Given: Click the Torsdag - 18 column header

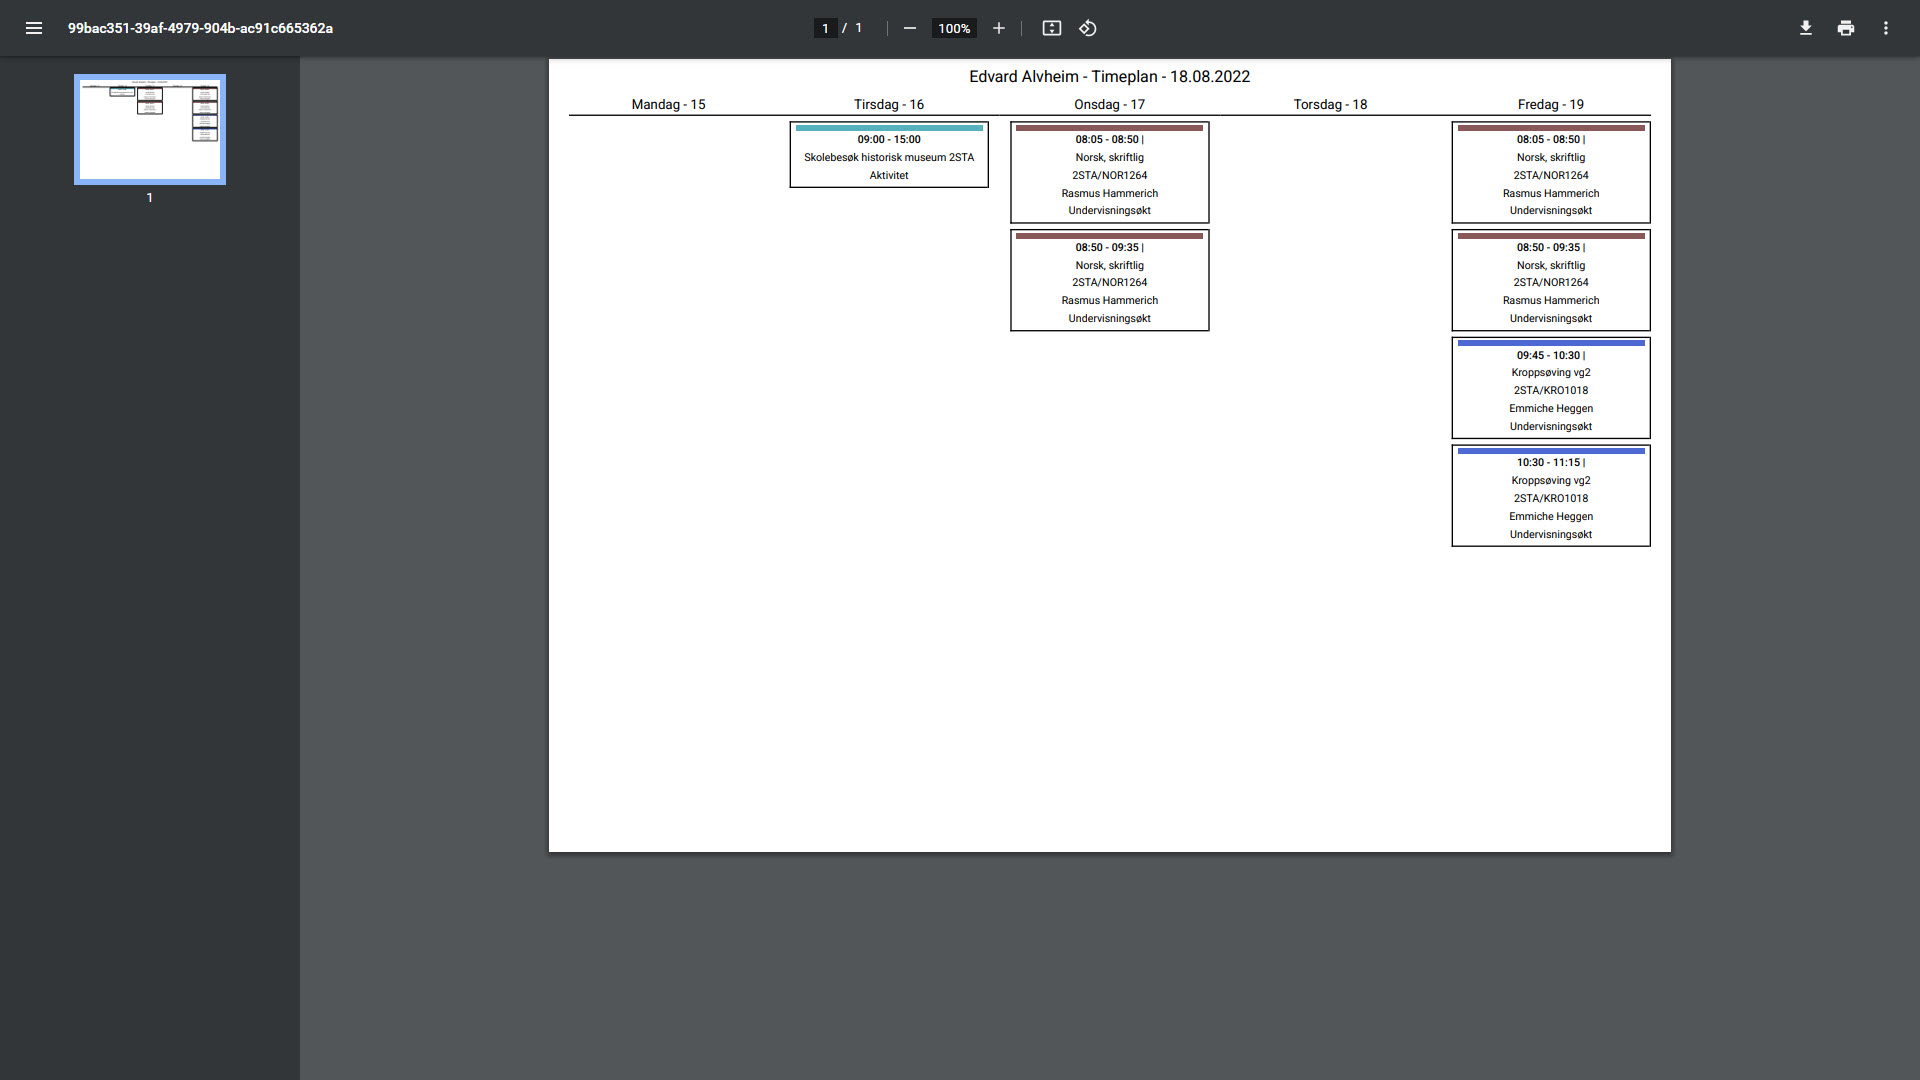Looking at the screenshot, I should tap(1329, 104).
